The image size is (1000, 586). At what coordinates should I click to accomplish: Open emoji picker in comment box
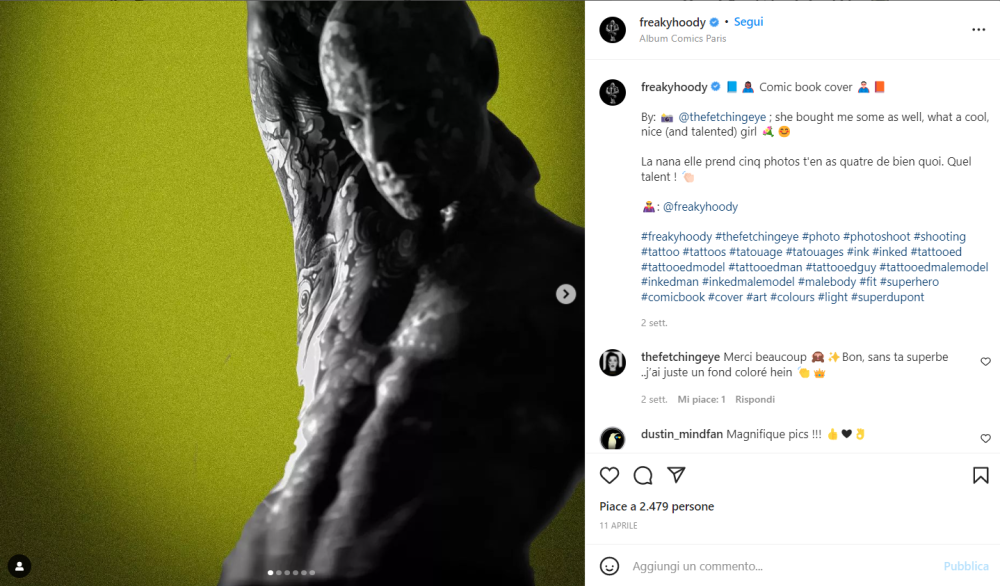tap(609, 566)
